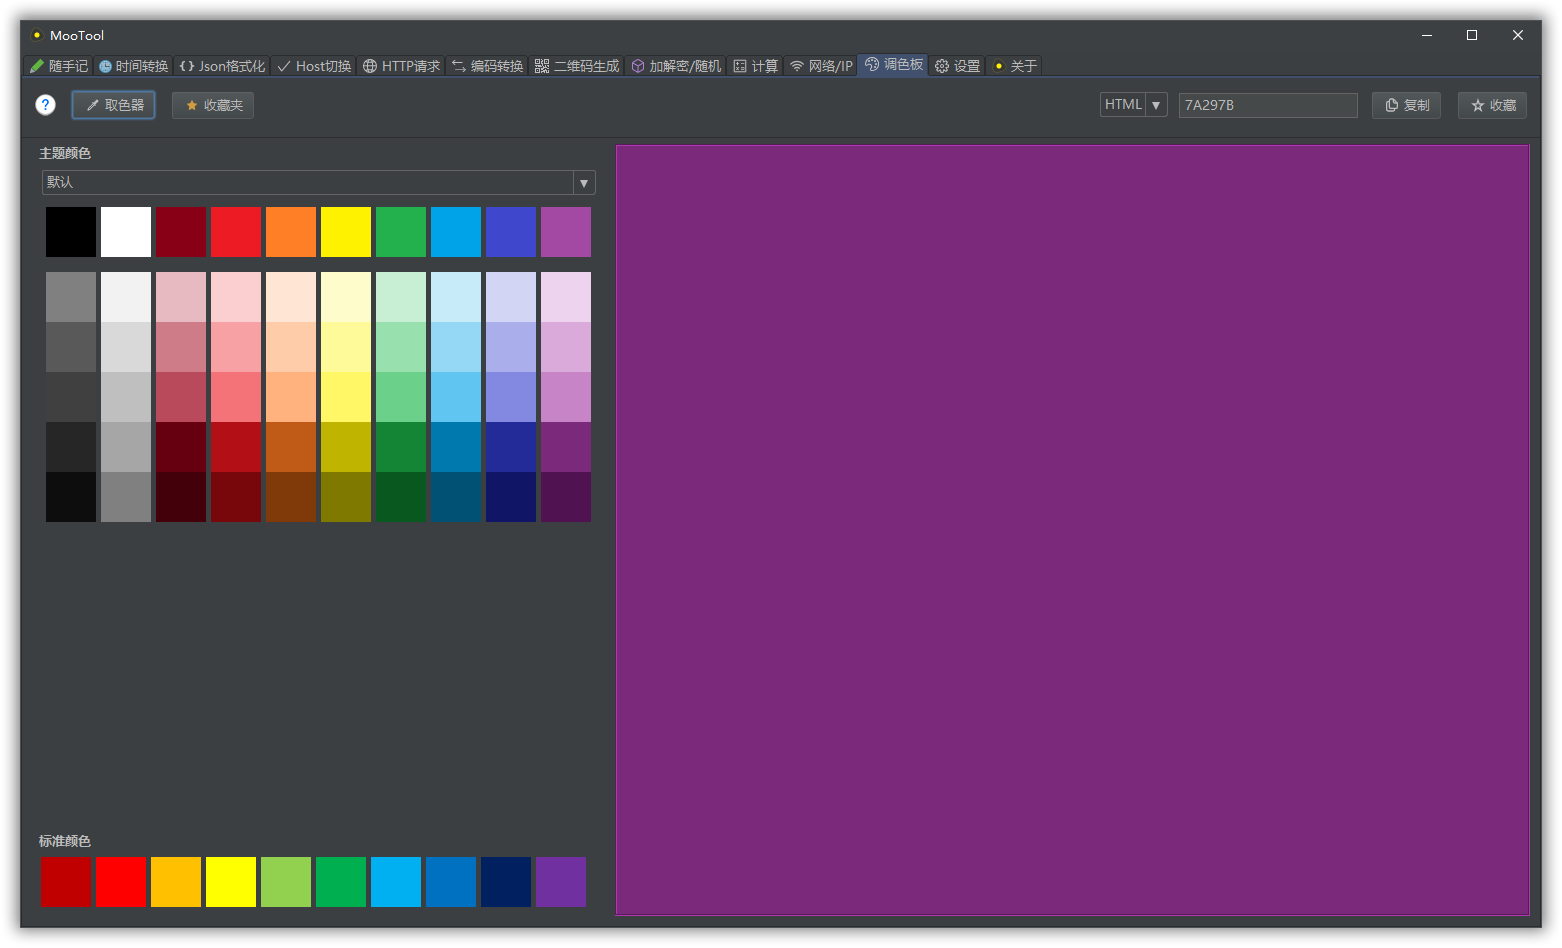Image resolution: width=1562 pixels, height=948 pixels.
Task: Open the 随手记 notes tab
Action: (58, 66)
